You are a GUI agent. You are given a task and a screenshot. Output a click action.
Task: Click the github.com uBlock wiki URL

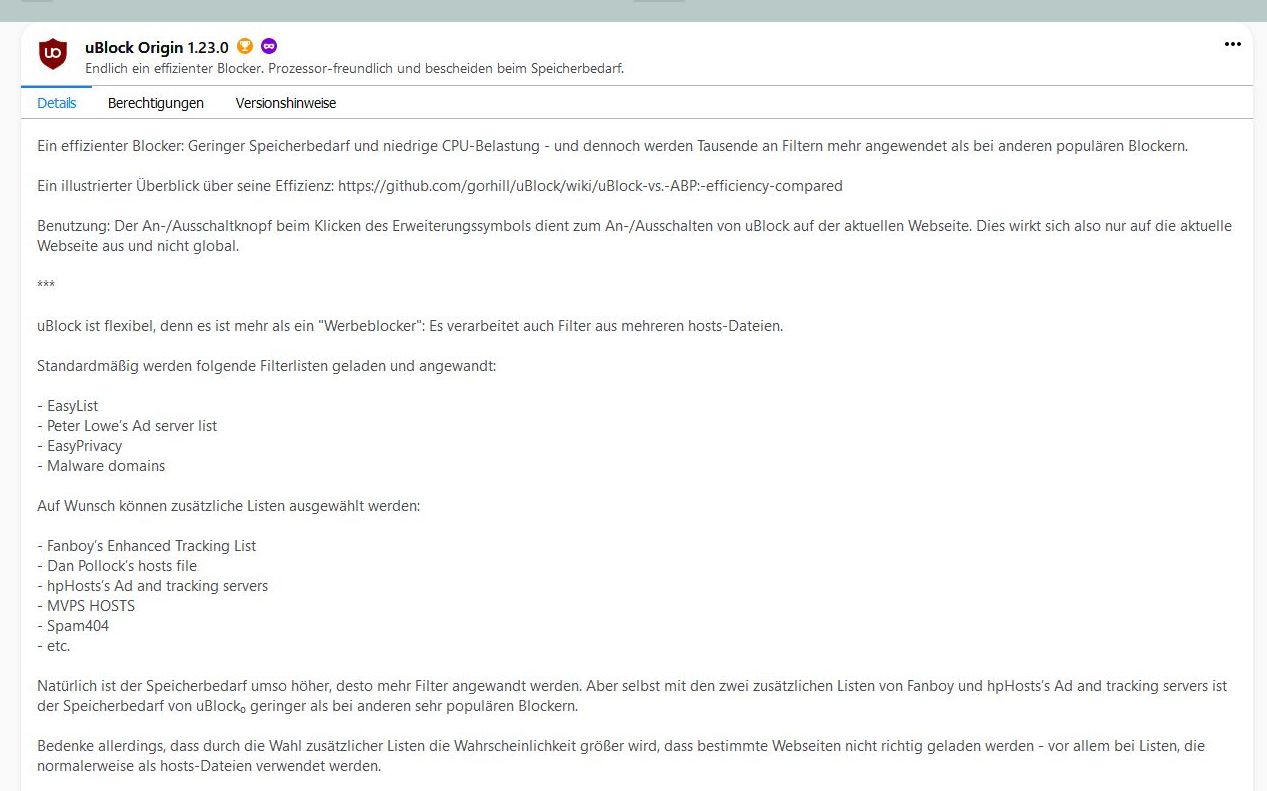tap(590, 186)
